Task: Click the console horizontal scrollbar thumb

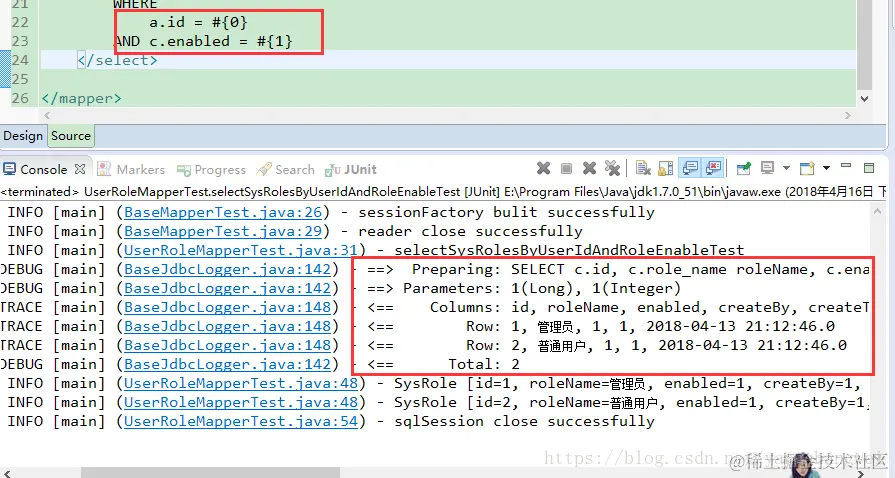Action: [x=210, y=472]
